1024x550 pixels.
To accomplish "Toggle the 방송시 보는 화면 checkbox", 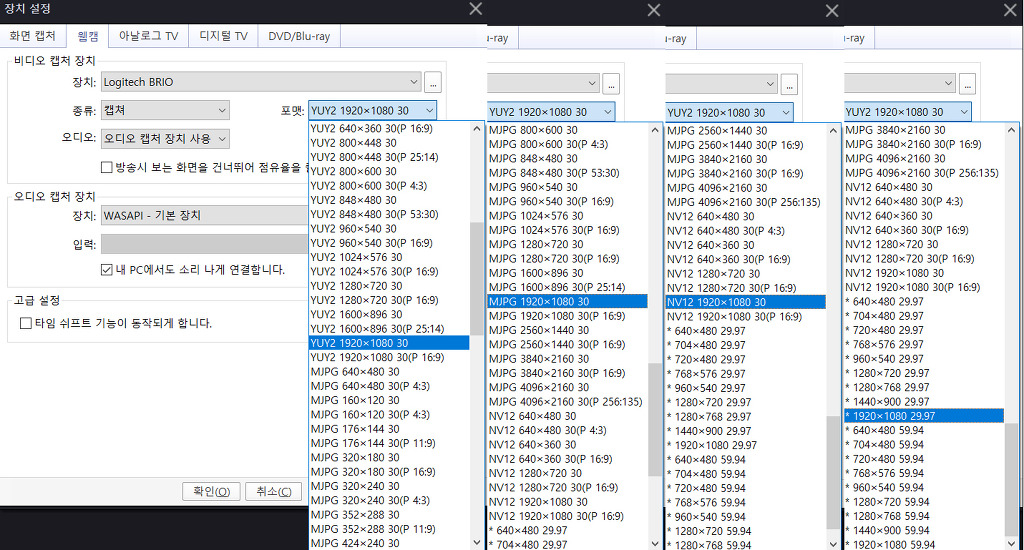I will pyautogui.click(x=107, y=167).
